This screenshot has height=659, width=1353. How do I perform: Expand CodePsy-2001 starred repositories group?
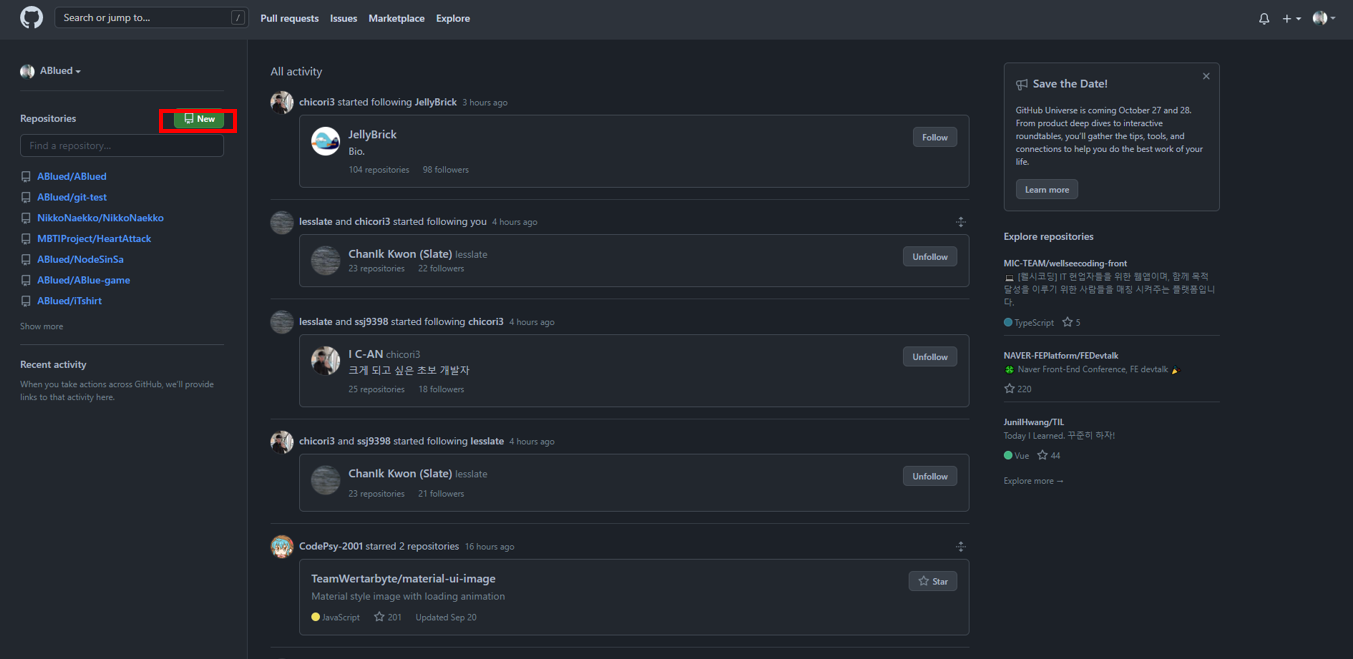click(961, 547)
